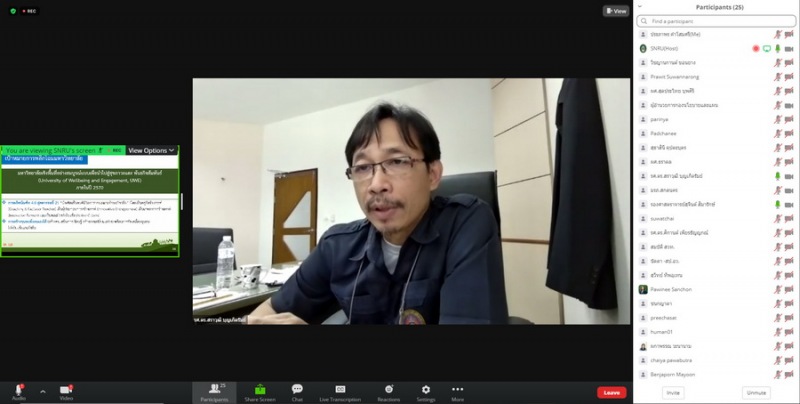Toggle the Audio mute microphone
The image size is (800, 404).
[17, 390]
